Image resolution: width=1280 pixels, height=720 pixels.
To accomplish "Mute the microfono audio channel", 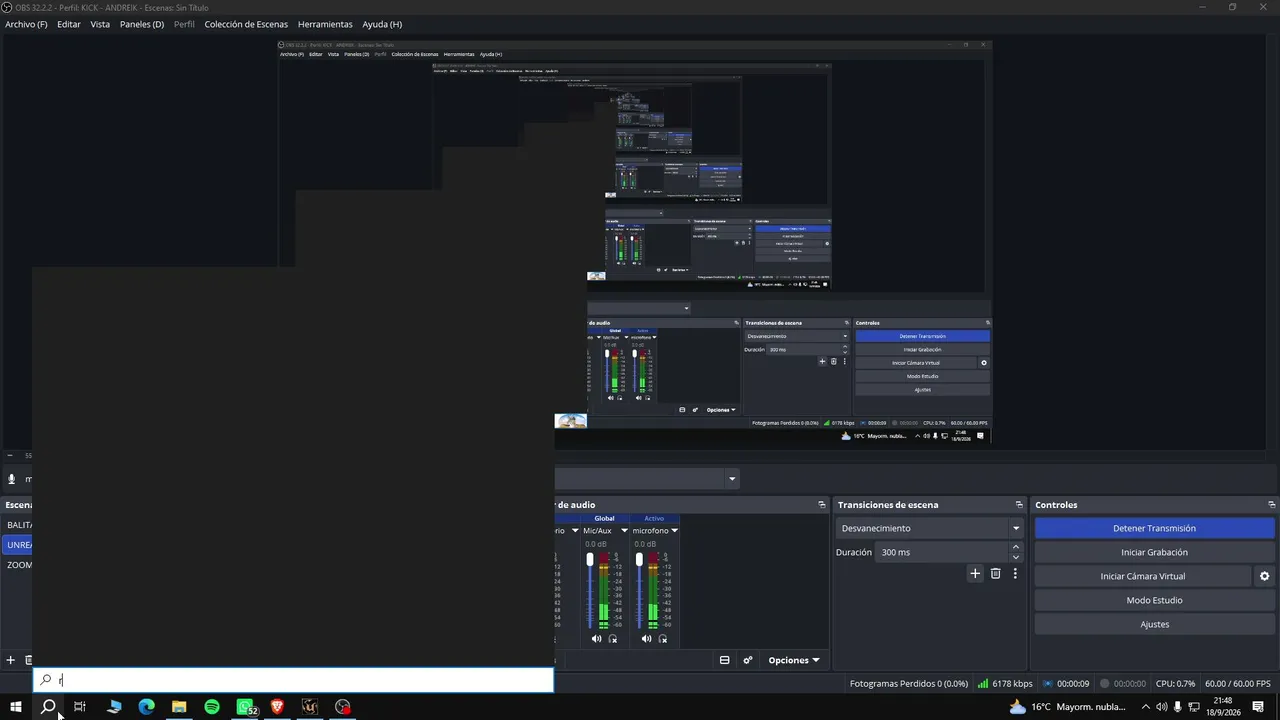I will 646,639.
